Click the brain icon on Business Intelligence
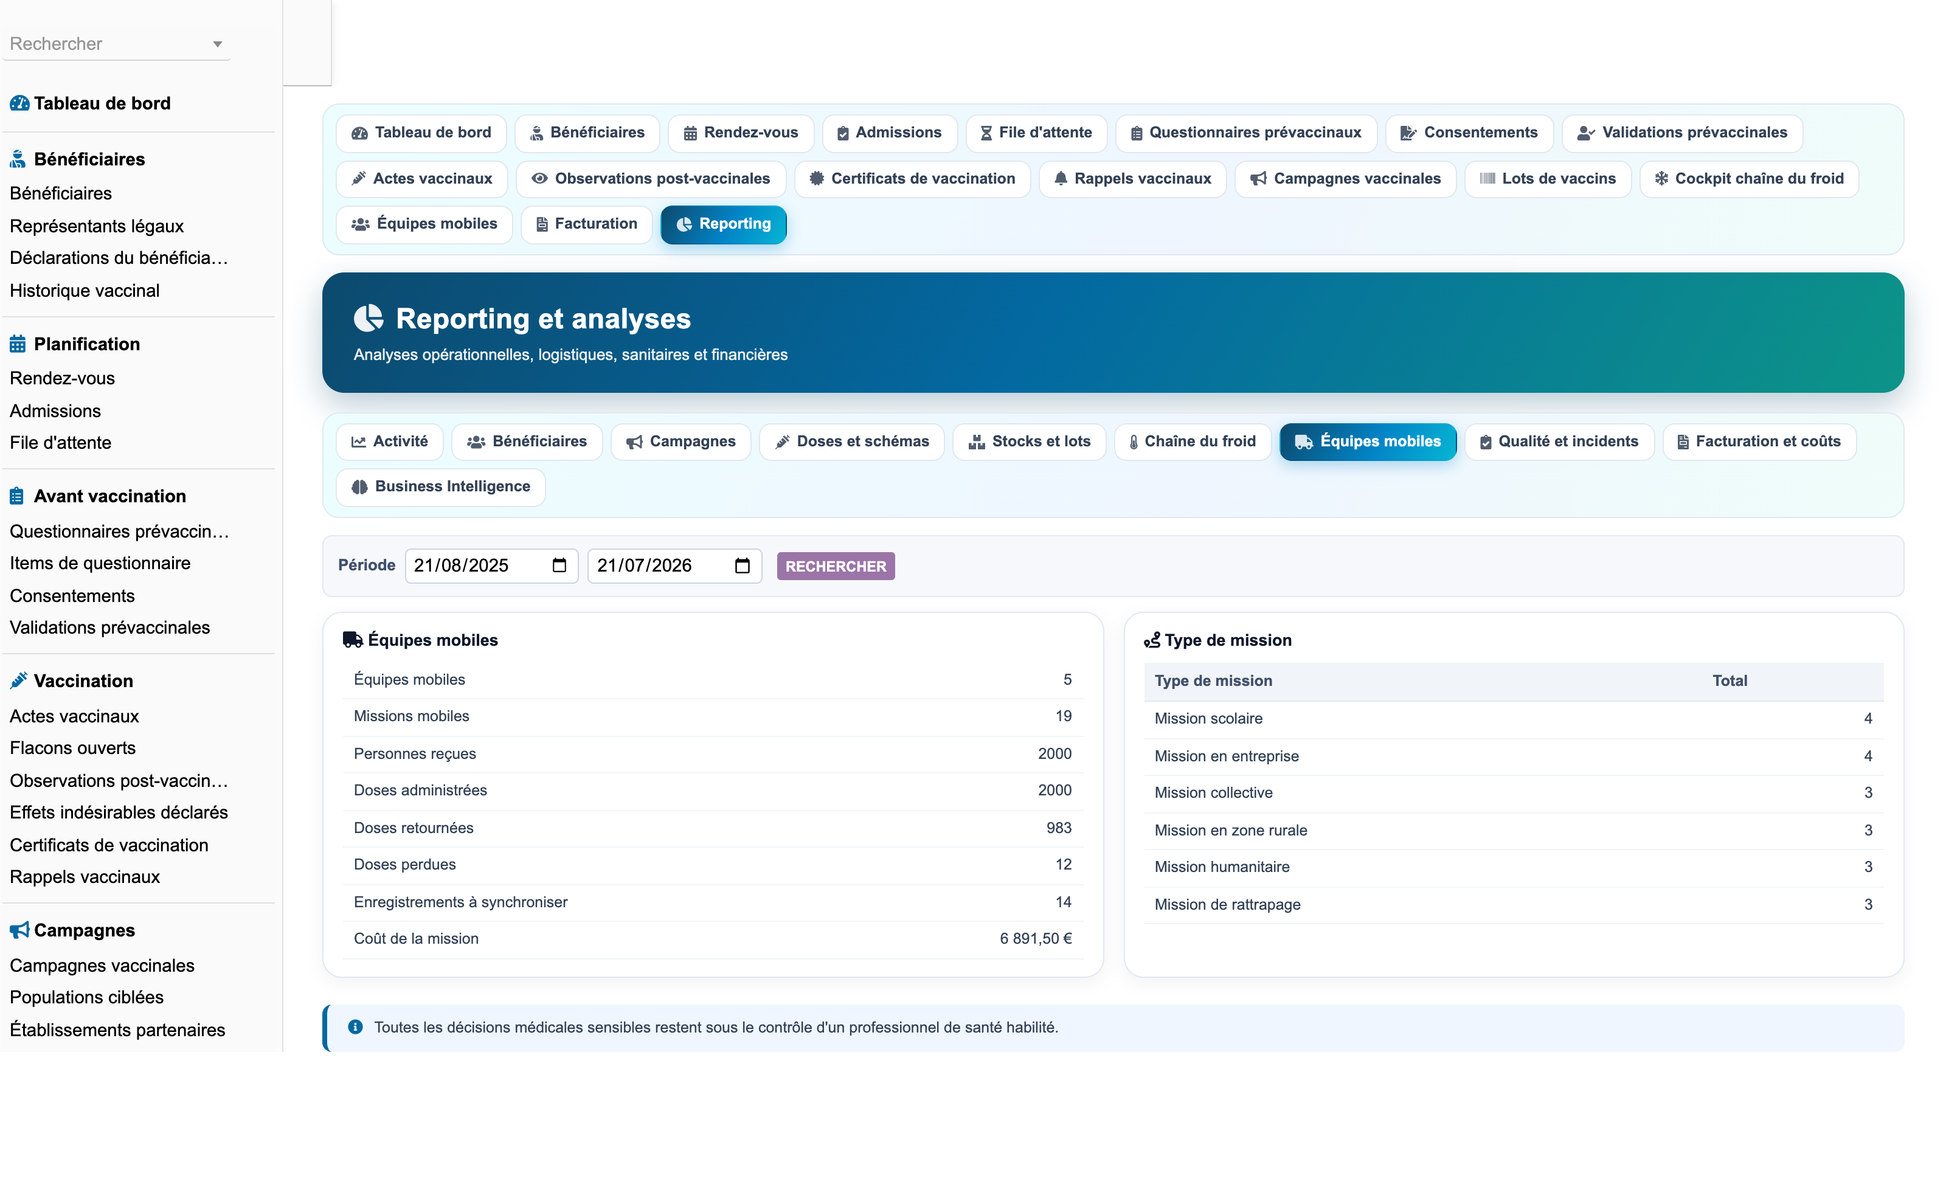Image resolution: width=1946 pixels, height=1204 pixels. [360, 487]
